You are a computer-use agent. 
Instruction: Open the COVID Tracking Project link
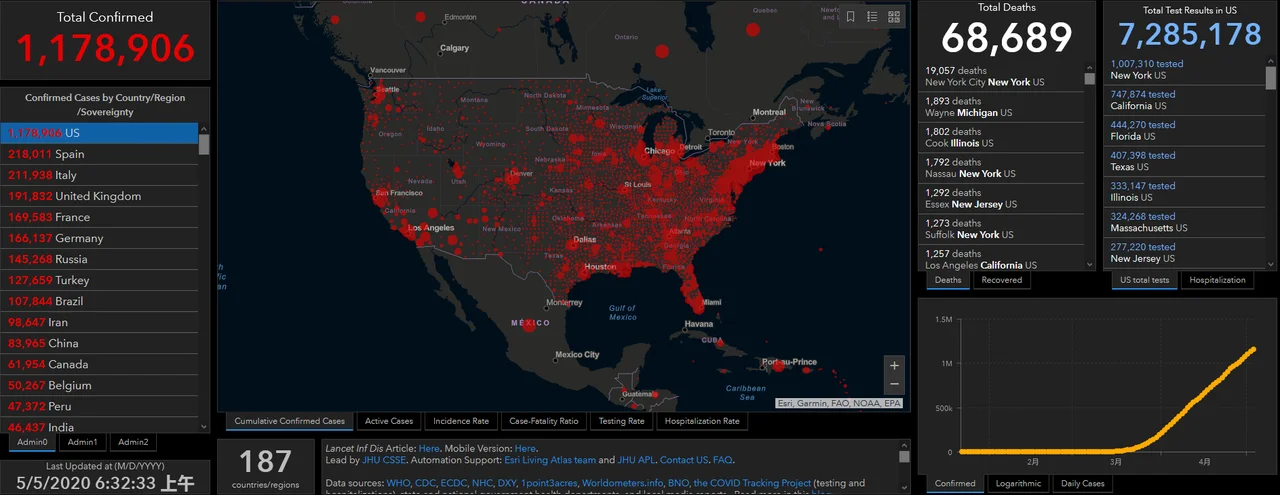(x=752, y=483)
